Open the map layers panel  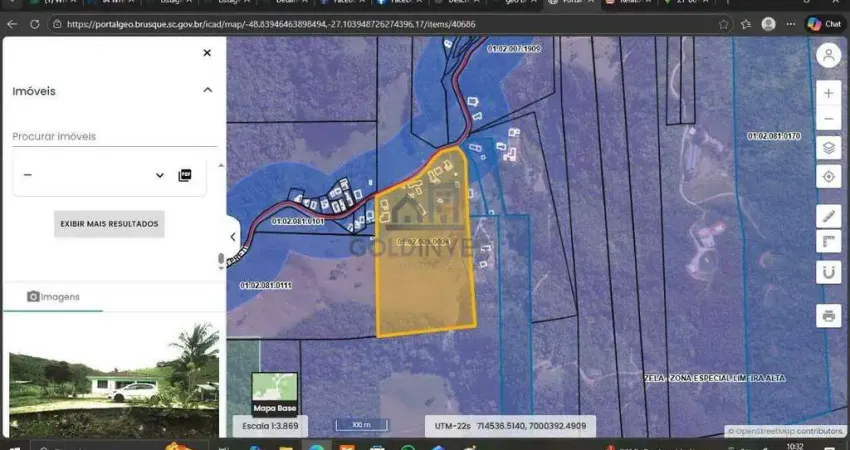click(x=828, y=148)
